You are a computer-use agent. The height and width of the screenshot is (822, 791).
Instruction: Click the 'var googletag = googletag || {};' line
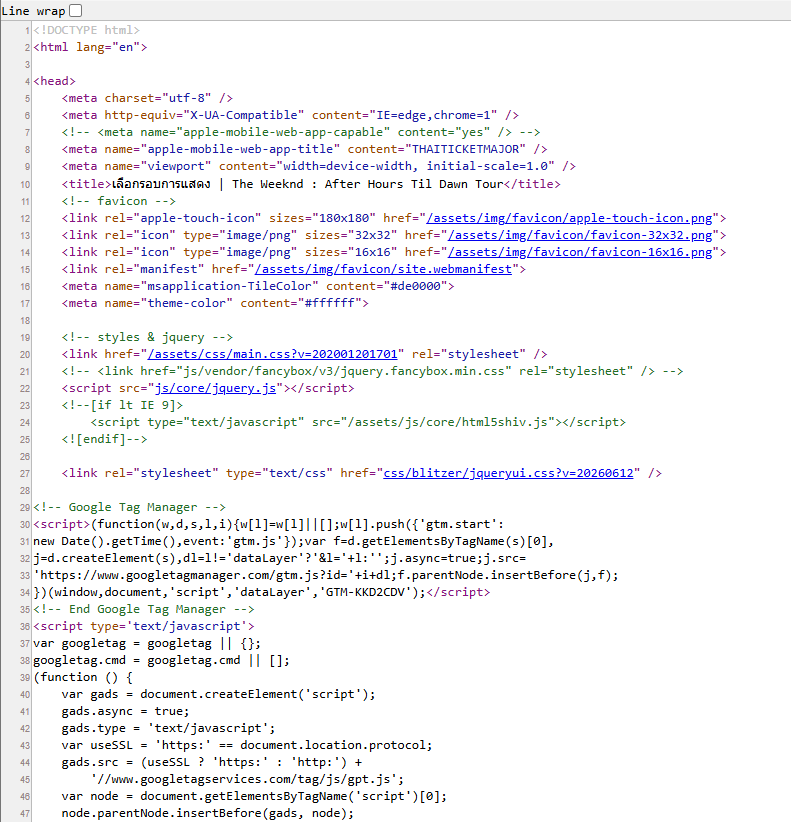[147, 643]
